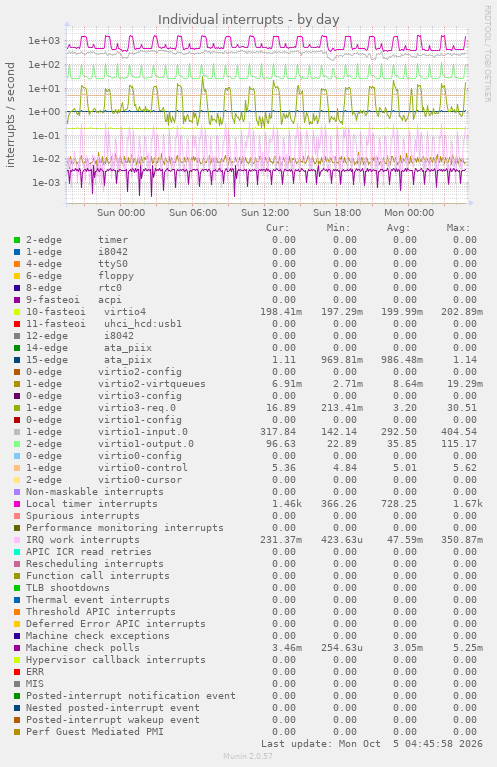Viewport: 497px width, 767px height.
Task: Click the 'TLB shootdowns' legend entry
Action: (x=68, y=587)
